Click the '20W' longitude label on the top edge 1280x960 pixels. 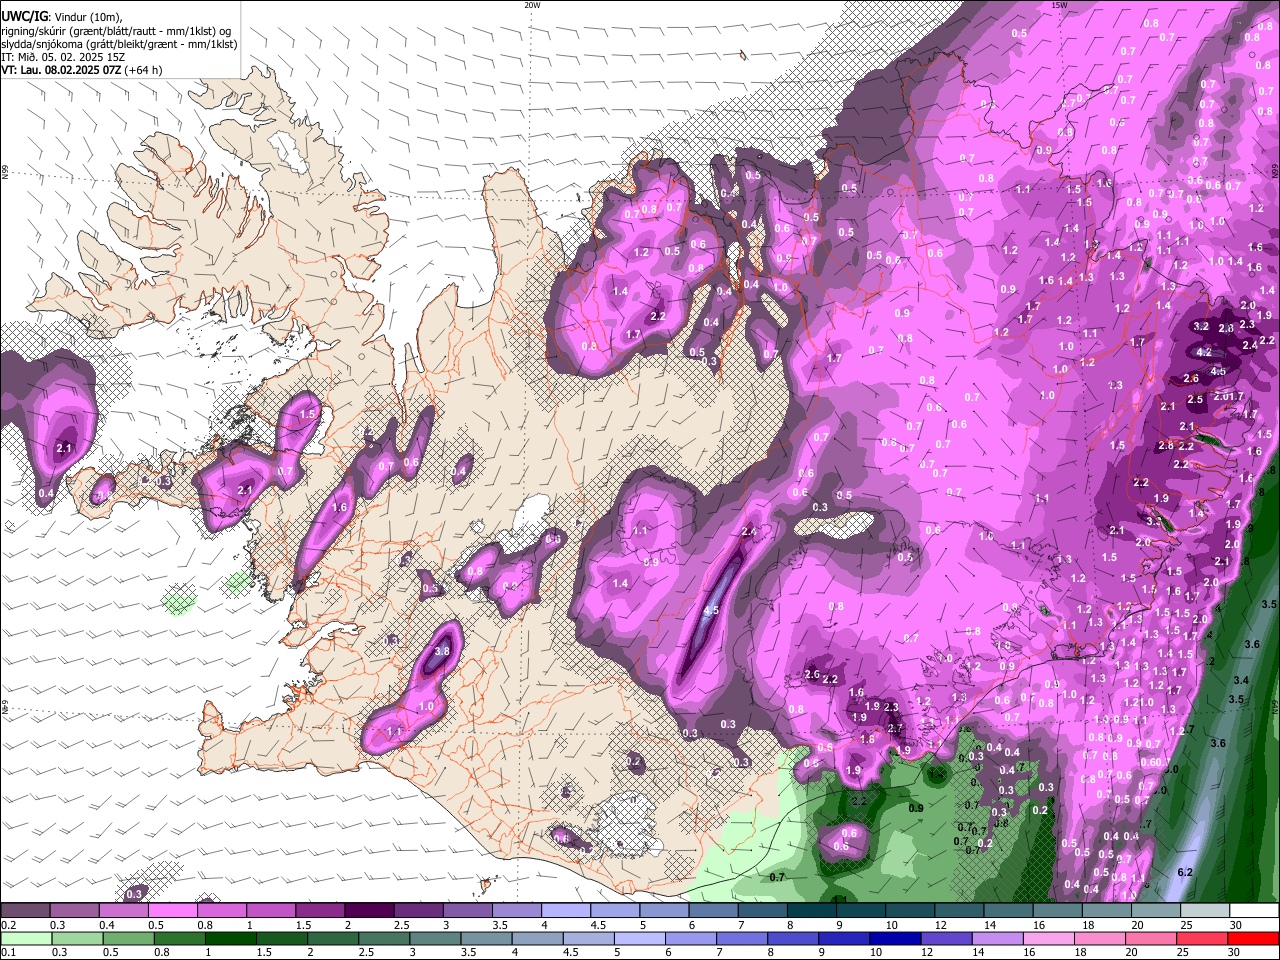(532, 5)
